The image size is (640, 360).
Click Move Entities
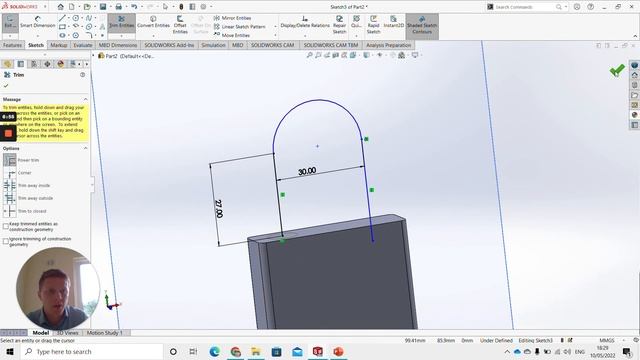tap(232, 35)
